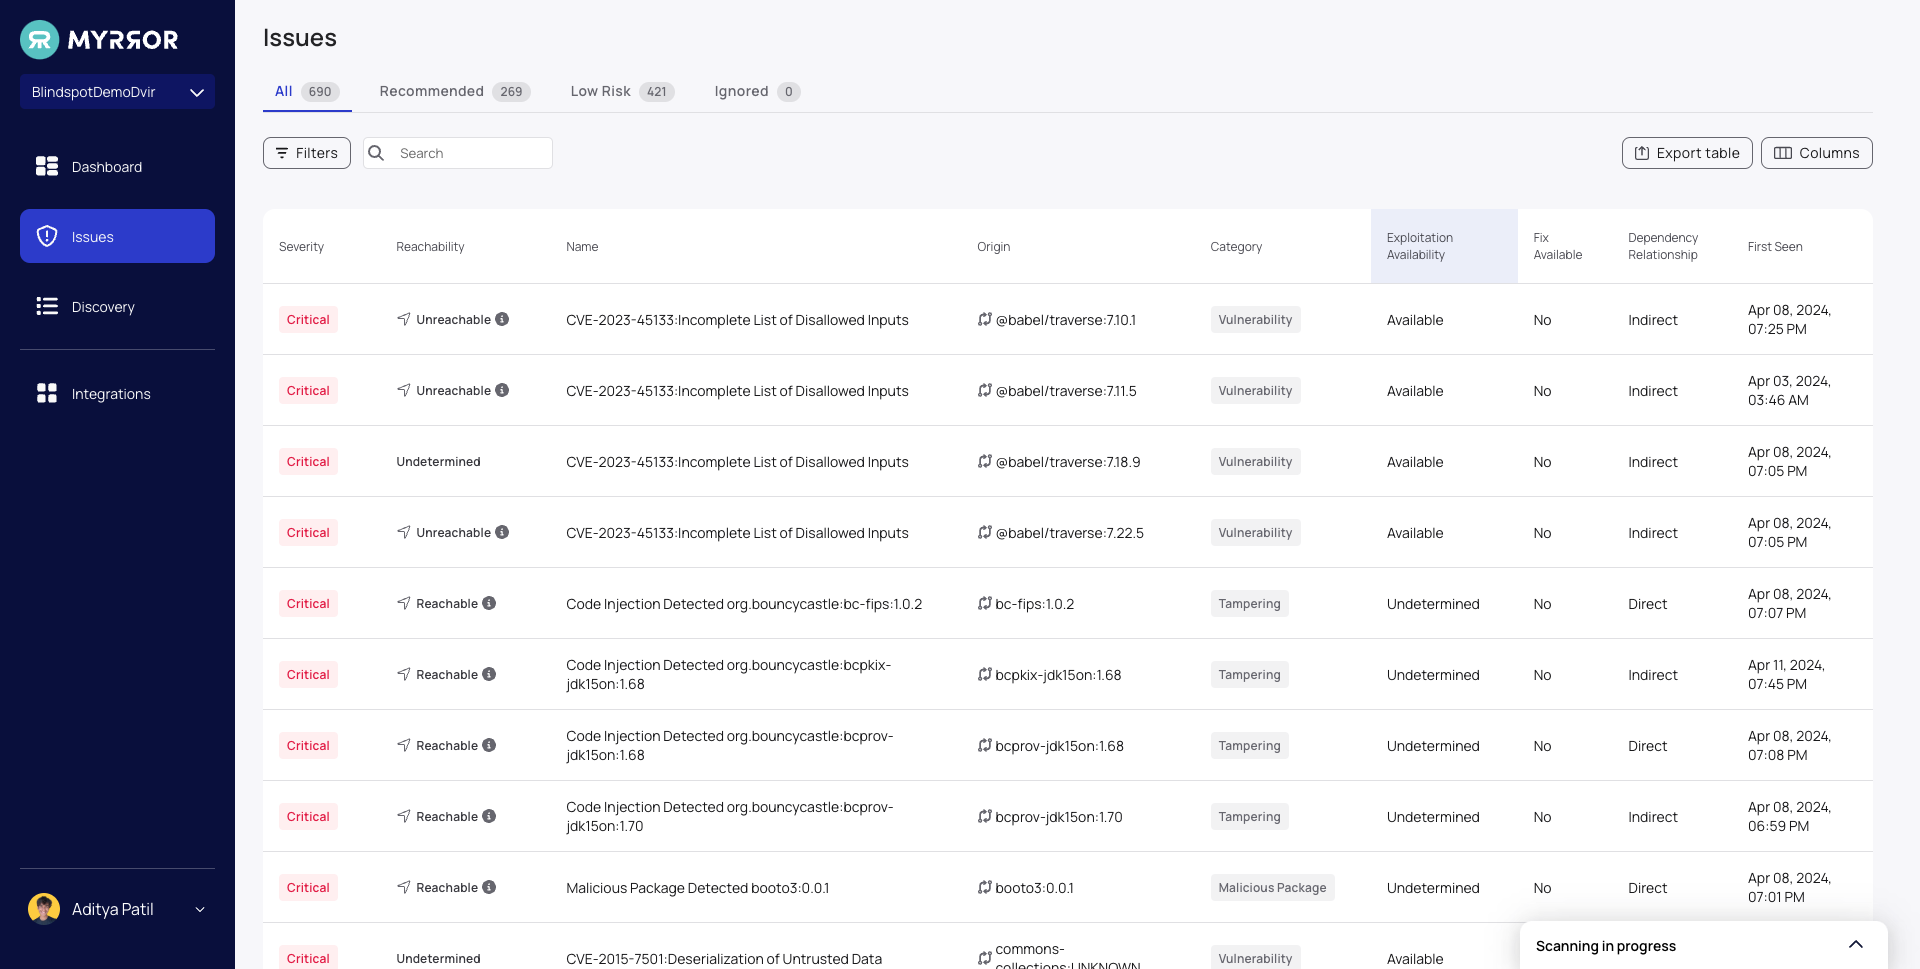This screenshot has width=1920, height=969.
Task: Sort by Category column header
Action: (x=1236, y=246)
